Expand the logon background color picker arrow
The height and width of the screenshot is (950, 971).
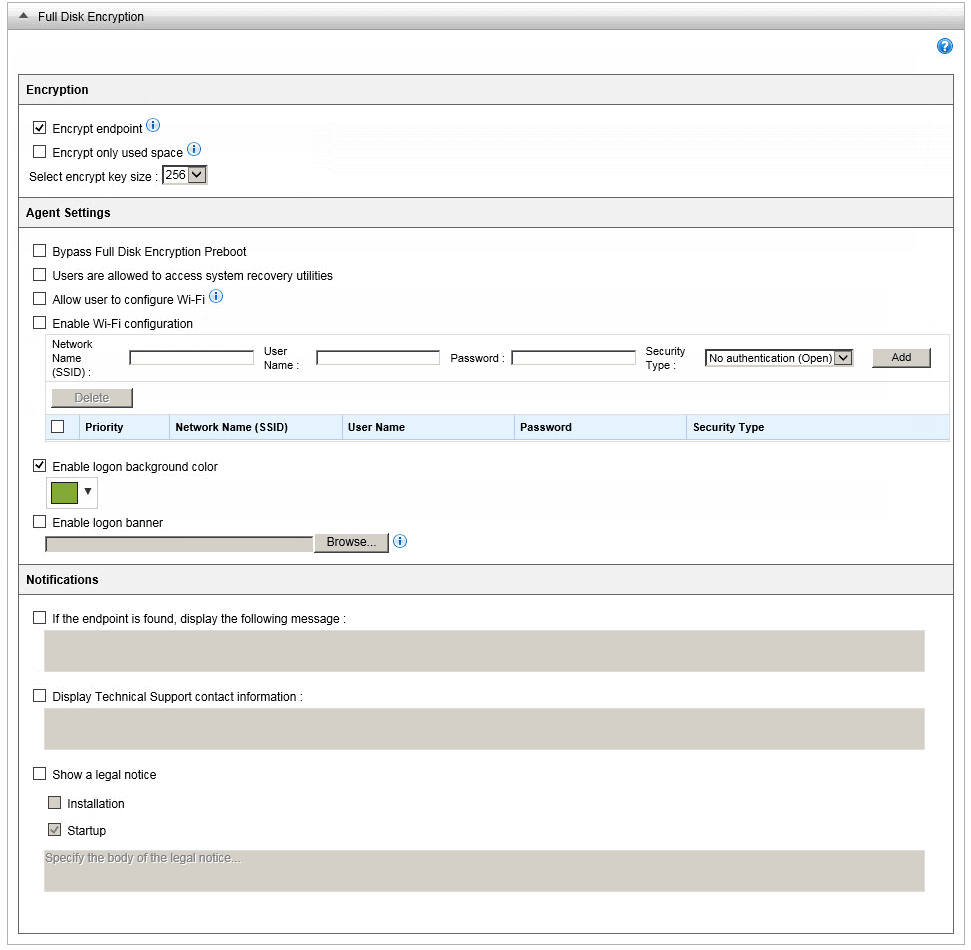[88, 492]
